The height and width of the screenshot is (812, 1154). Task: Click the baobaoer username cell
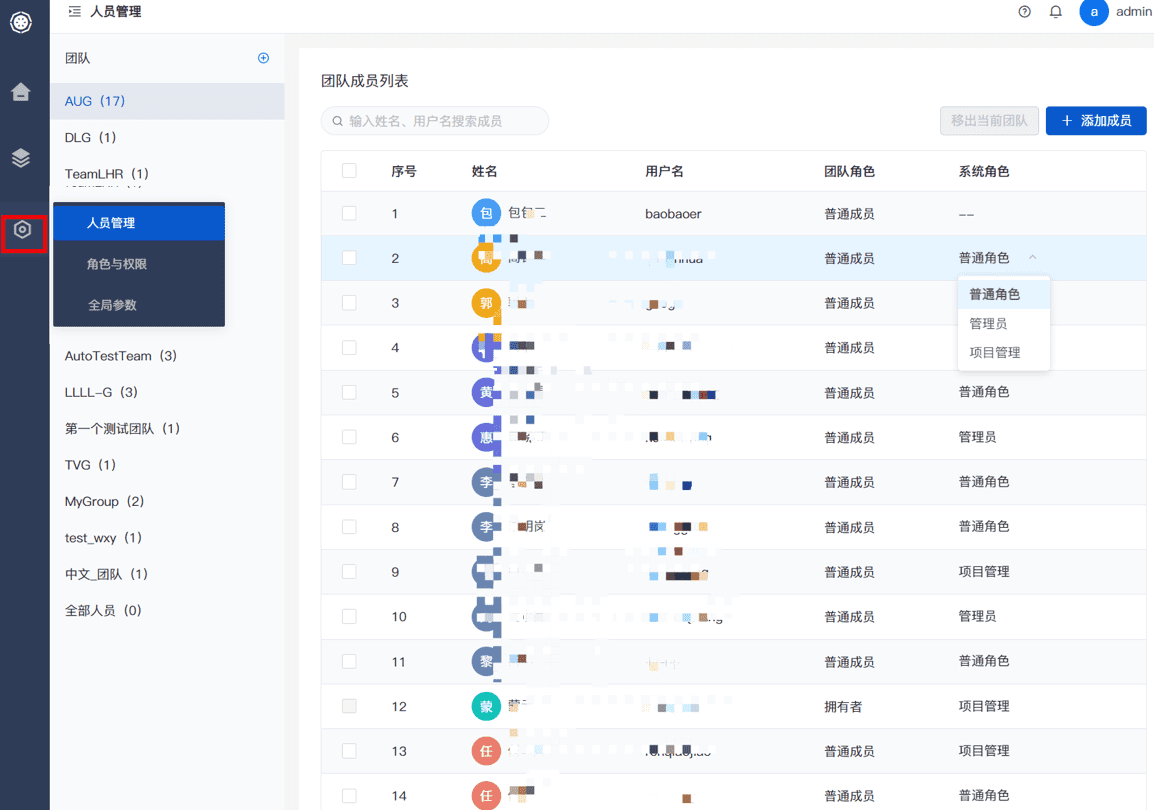click(x=673, y=214)
